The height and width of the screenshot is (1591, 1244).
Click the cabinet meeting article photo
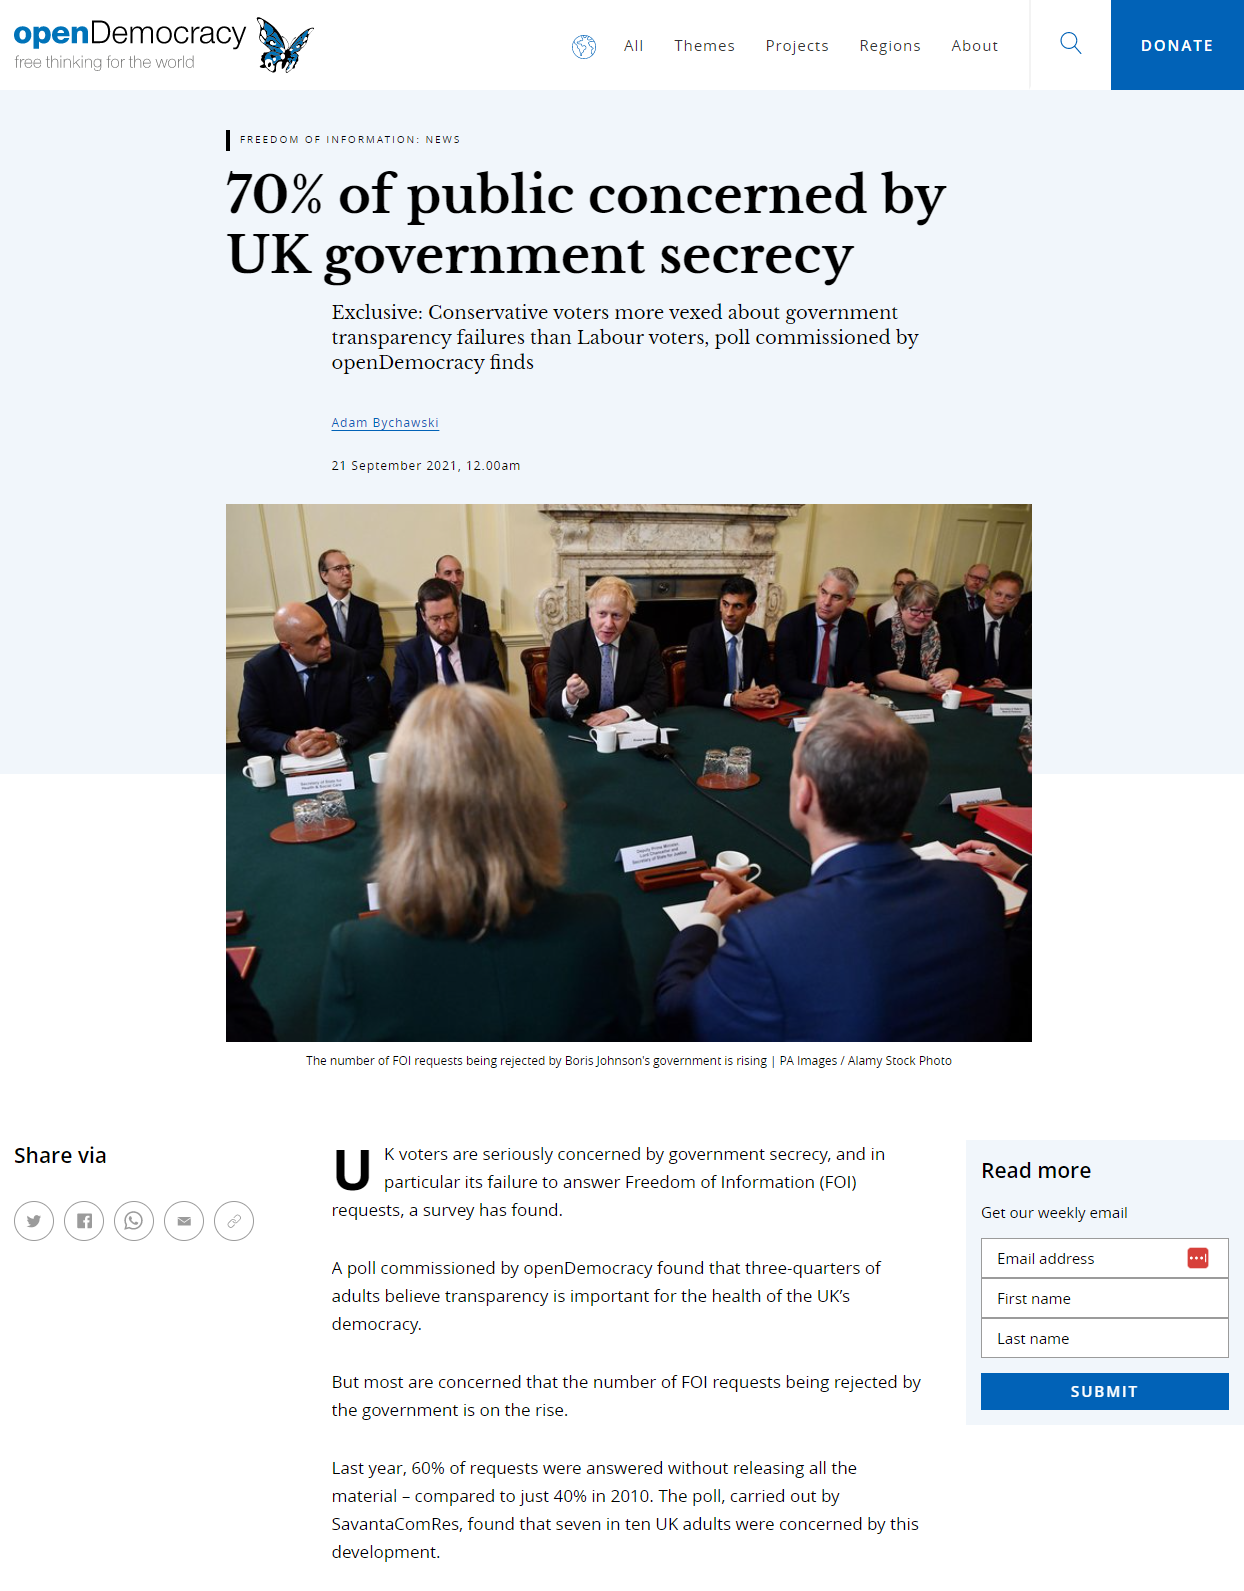(629, 773)
